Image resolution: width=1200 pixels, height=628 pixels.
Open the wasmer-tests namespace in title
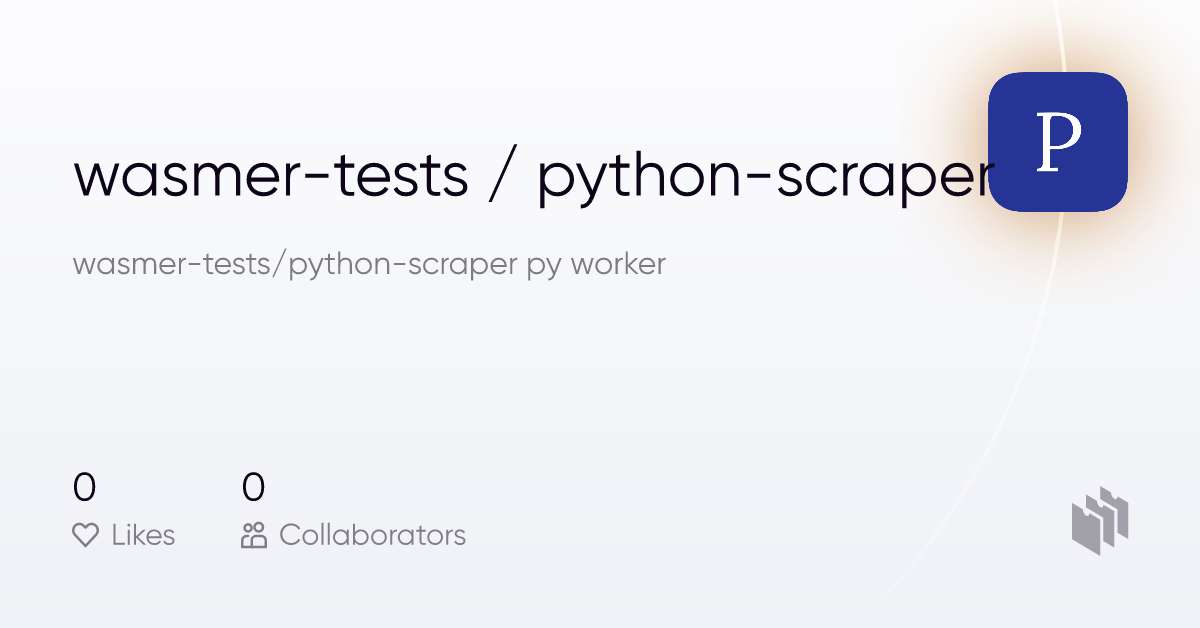271,175
